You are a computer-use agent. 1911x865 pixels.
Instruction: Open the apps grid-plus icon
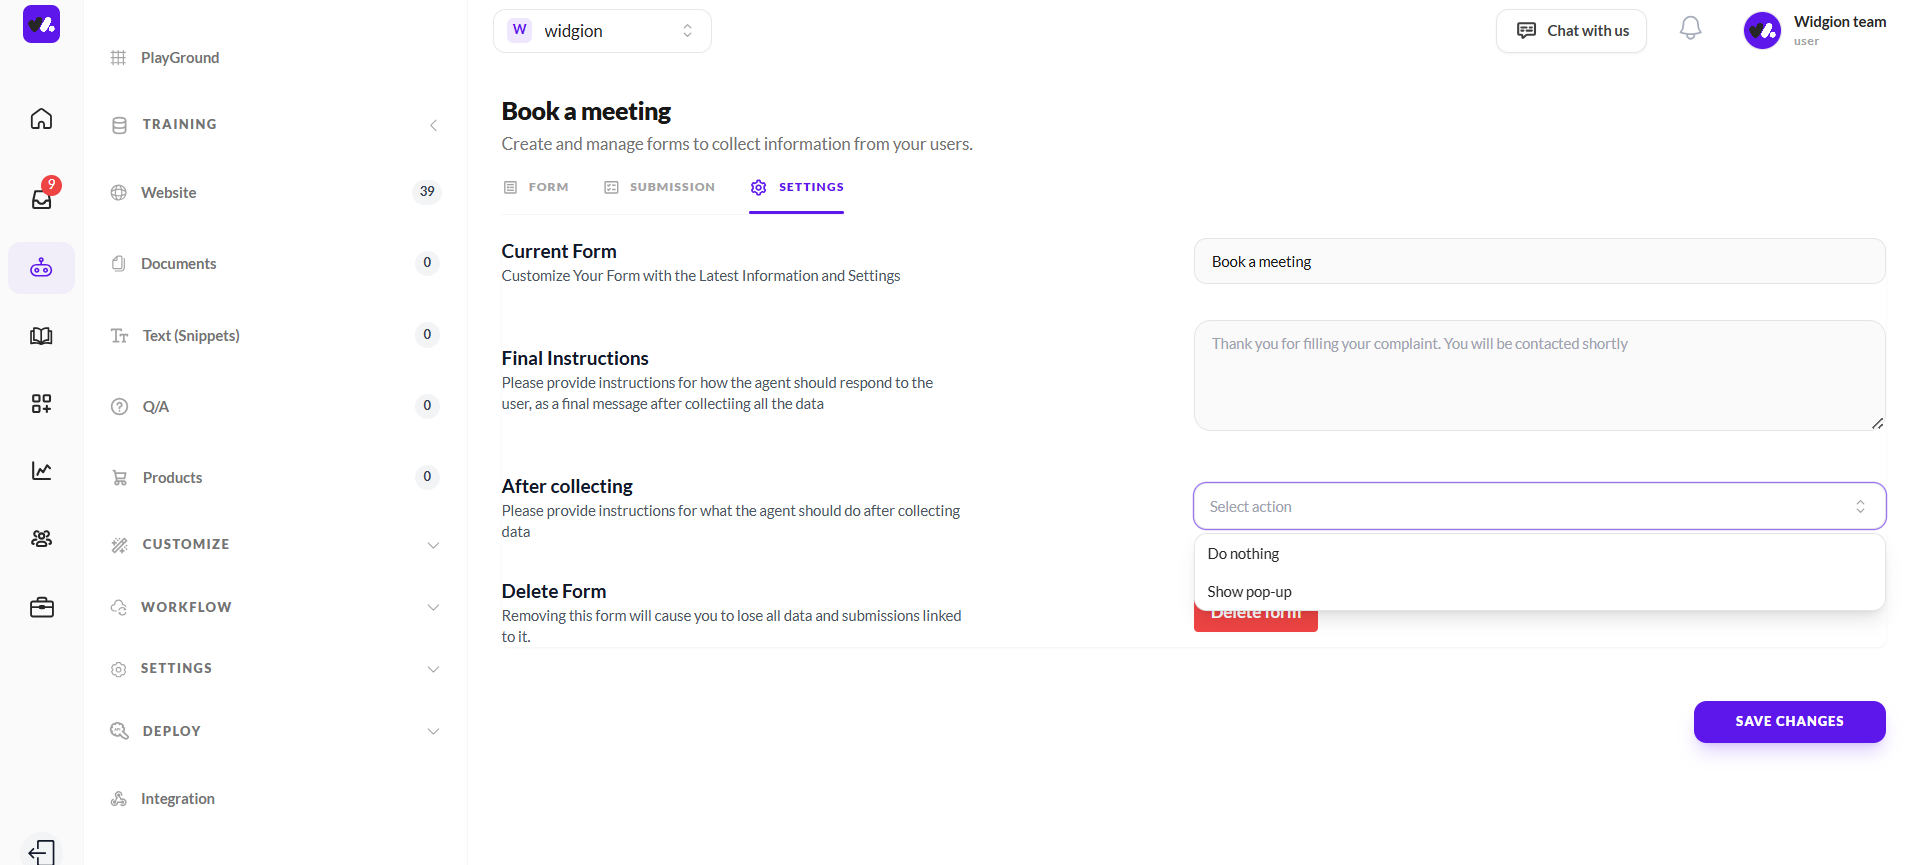[x=41, y=403]
